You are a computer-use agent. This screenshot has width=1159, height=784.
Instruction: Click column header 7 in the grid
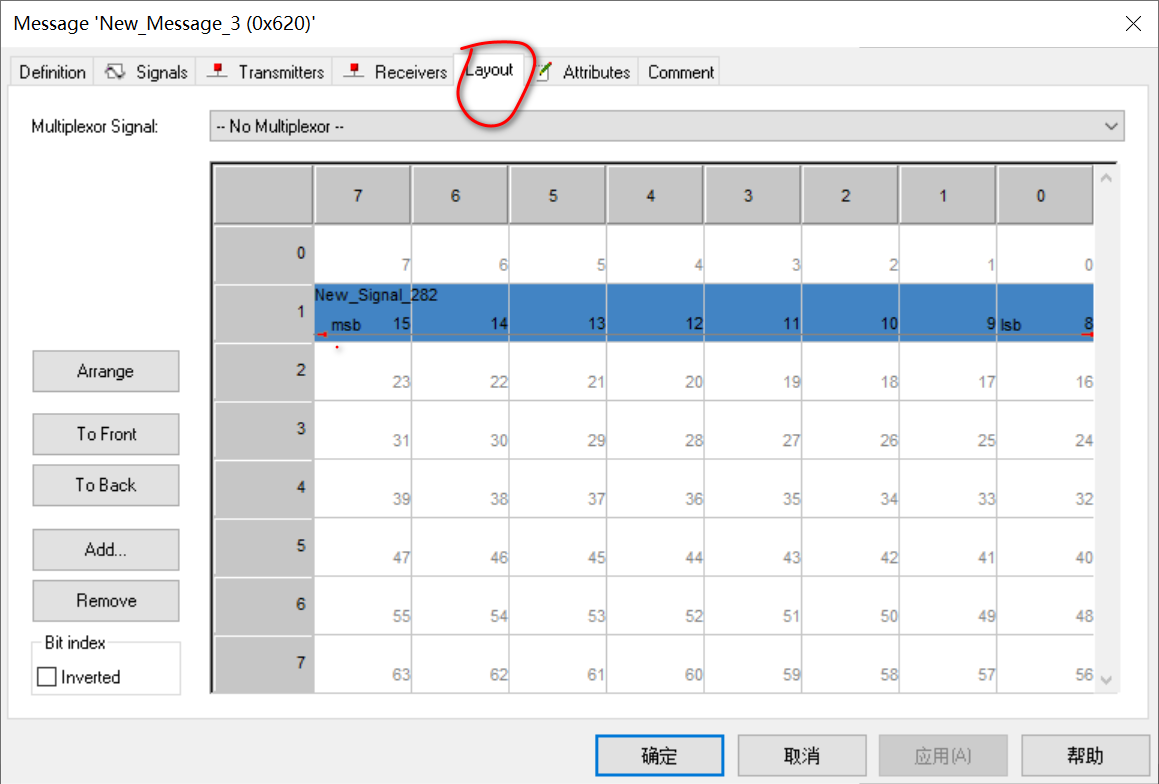pos(362,195)
